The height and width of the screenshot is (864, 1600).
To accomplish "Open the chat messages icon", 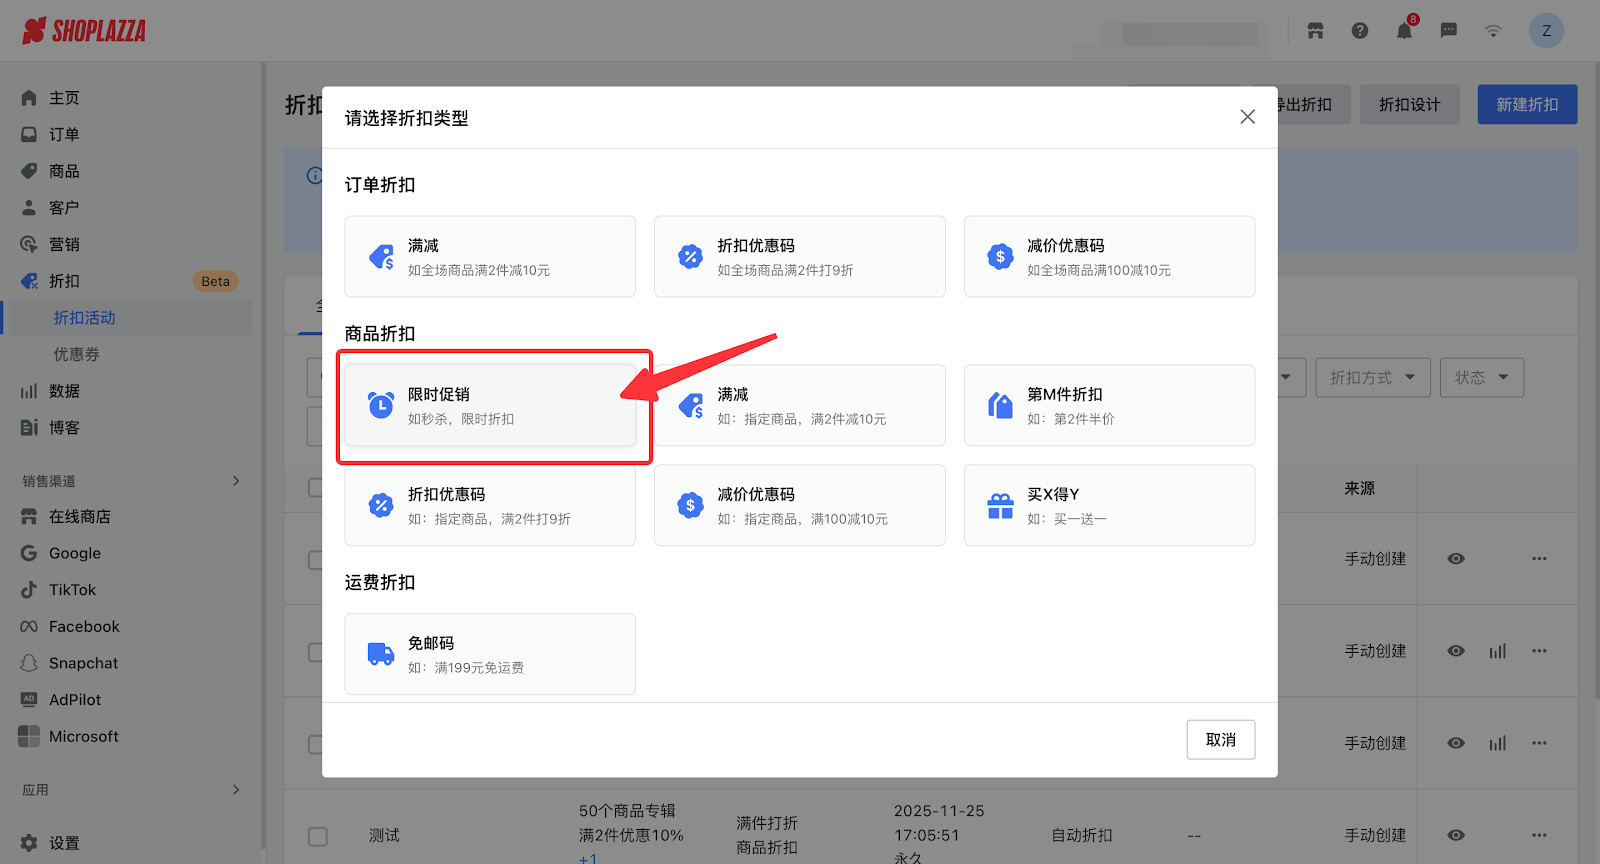I will [x=1448, y=31].
